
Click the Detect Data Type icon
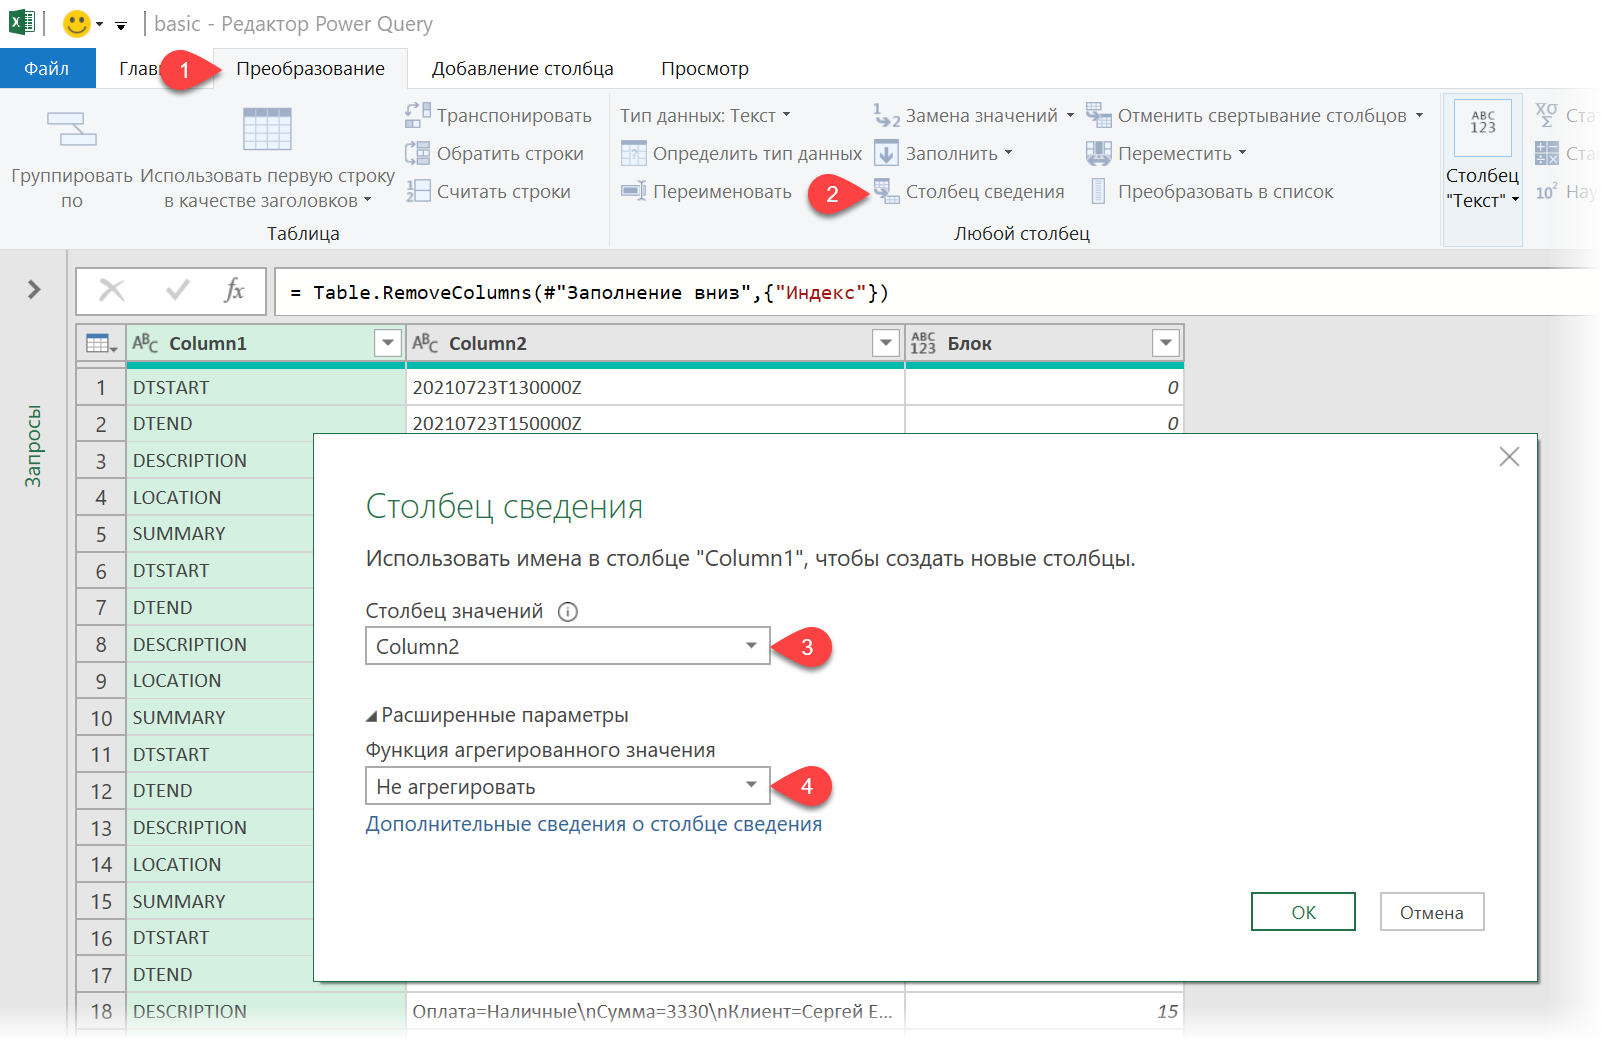coord(634,153)
